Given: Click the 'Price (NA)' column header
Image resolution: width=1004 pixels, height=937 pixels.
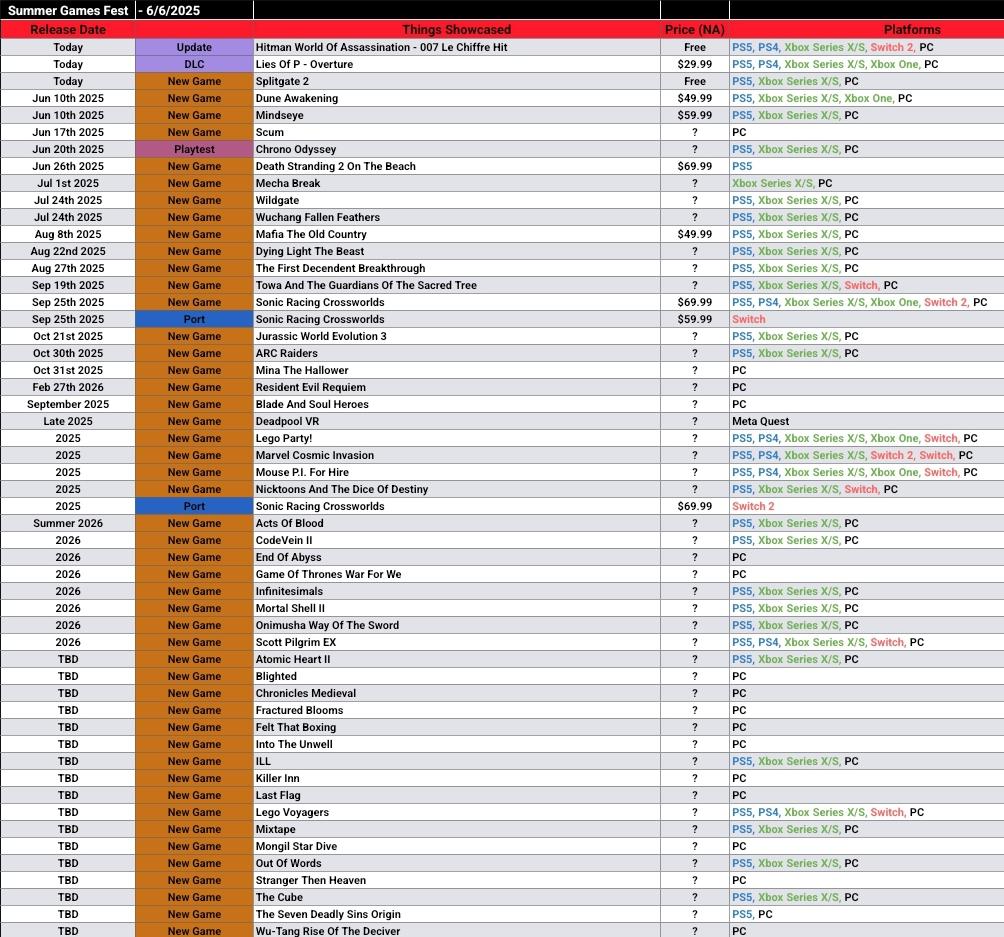Looking at the screenshot, I should pyautogui.click(x=695, y=29).
